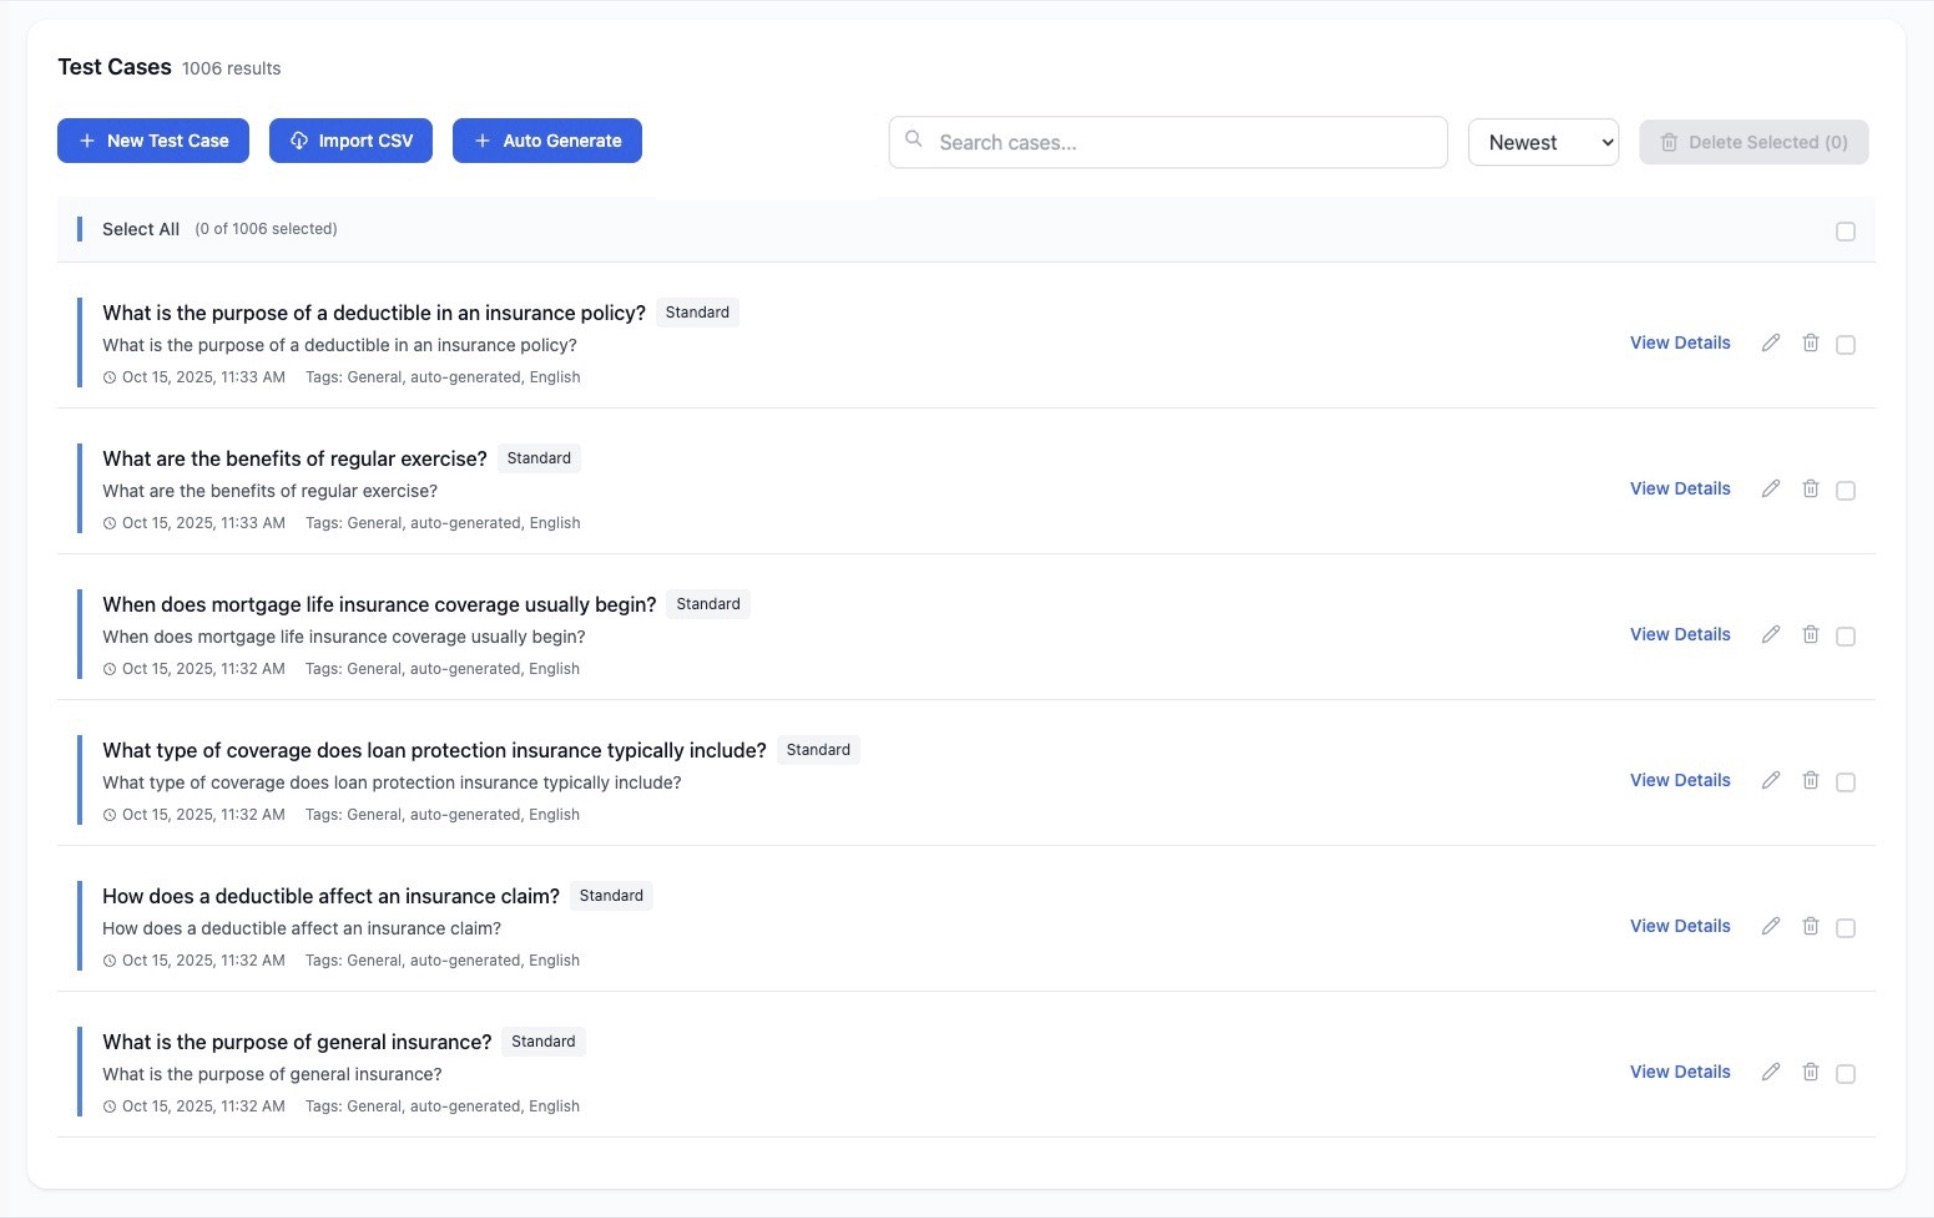Screen dimensions: 1934x1218
Task: Edit the mortgage life insurance test case
Action: coord(1770,635)
